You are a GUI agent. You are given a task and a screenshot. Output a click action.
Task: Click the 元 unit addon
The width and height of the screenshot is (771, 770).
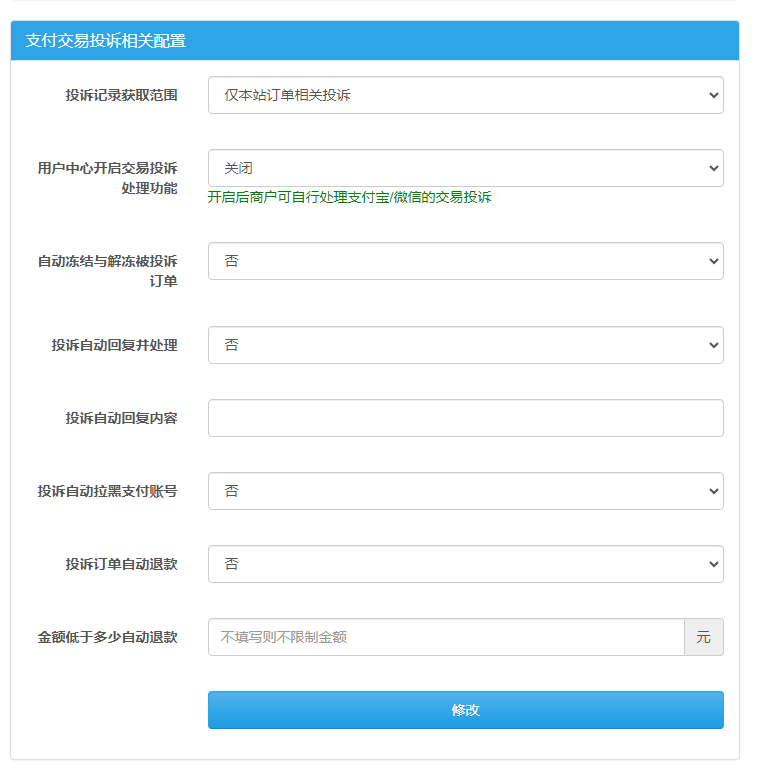[703, 637]
